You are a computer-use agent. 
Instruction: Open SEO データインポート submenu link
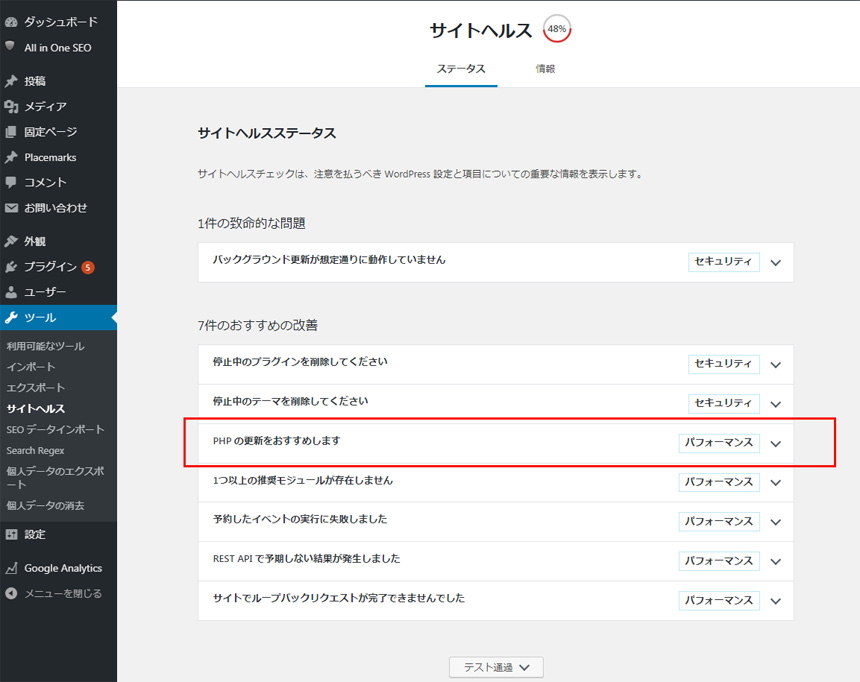coord(55,430)
